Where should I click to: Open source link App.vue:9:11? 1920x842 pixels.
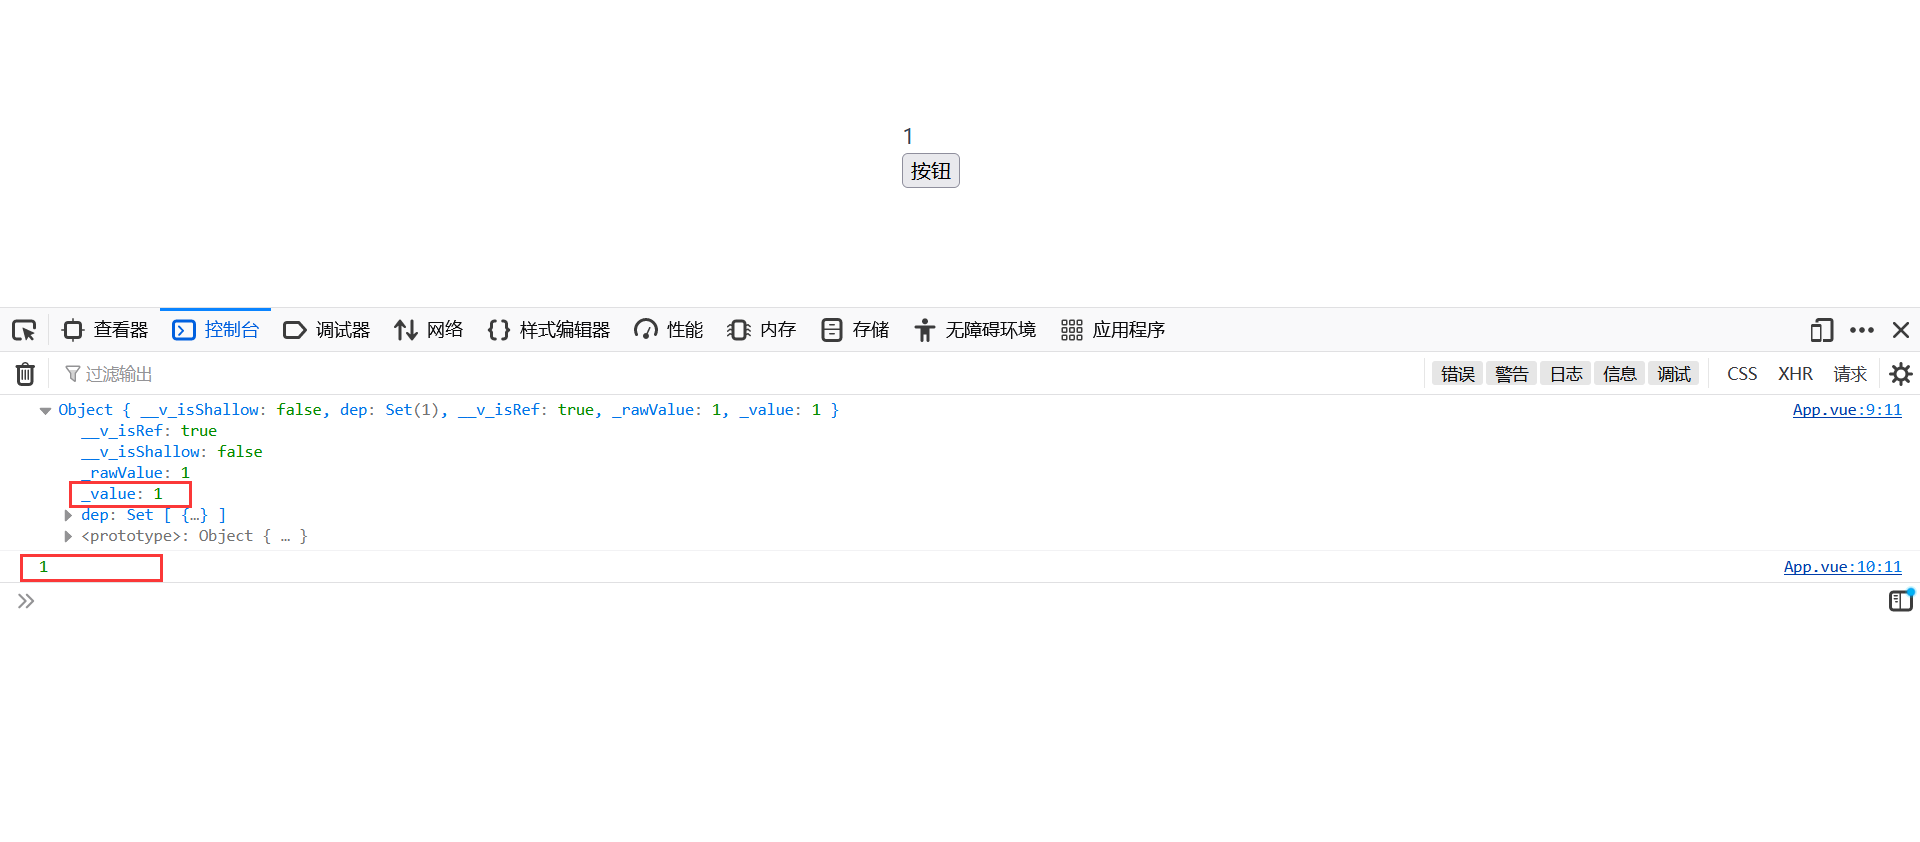(1847, 410)
